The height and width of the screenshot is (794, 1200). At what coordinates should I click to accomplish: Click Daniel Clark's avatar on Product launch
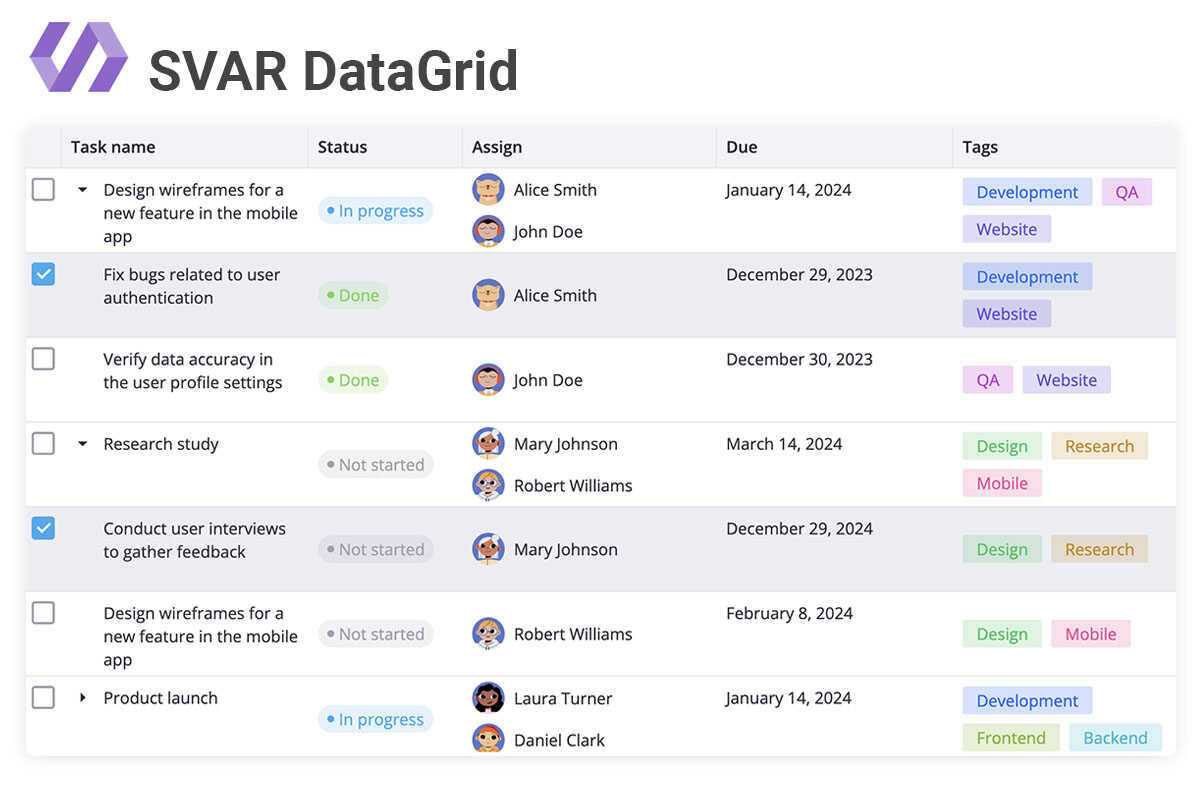(x=488, y=739)
